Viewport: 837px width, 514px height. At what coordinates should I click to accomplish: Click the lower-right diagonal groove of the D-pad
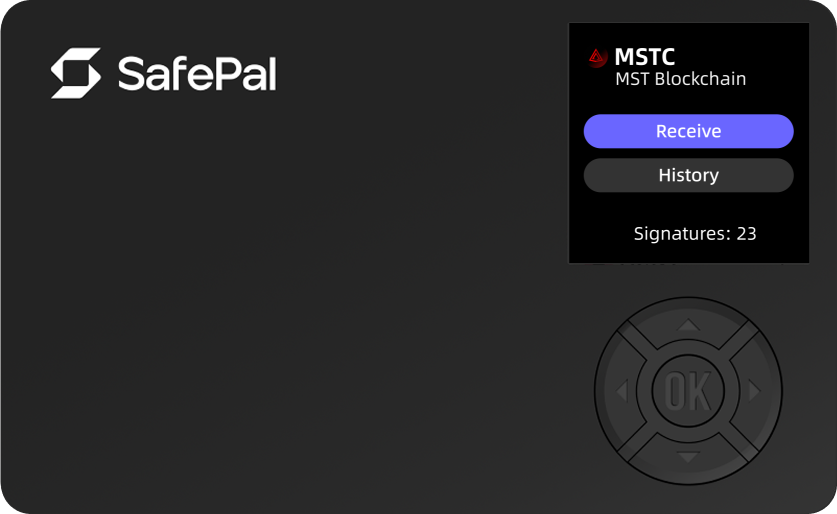tap(740, 442)
